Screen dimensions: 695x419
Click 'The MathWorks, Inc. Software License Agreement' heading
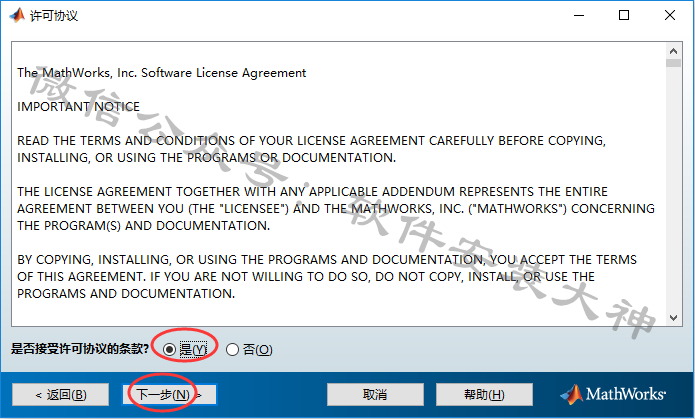click(x=162, y=73)
